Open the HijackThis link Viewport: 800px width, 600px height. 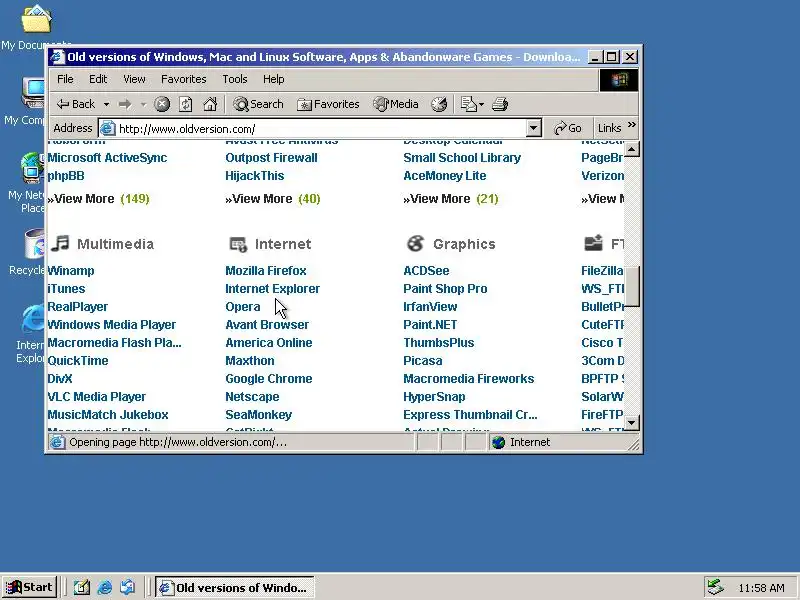[255, 176]
